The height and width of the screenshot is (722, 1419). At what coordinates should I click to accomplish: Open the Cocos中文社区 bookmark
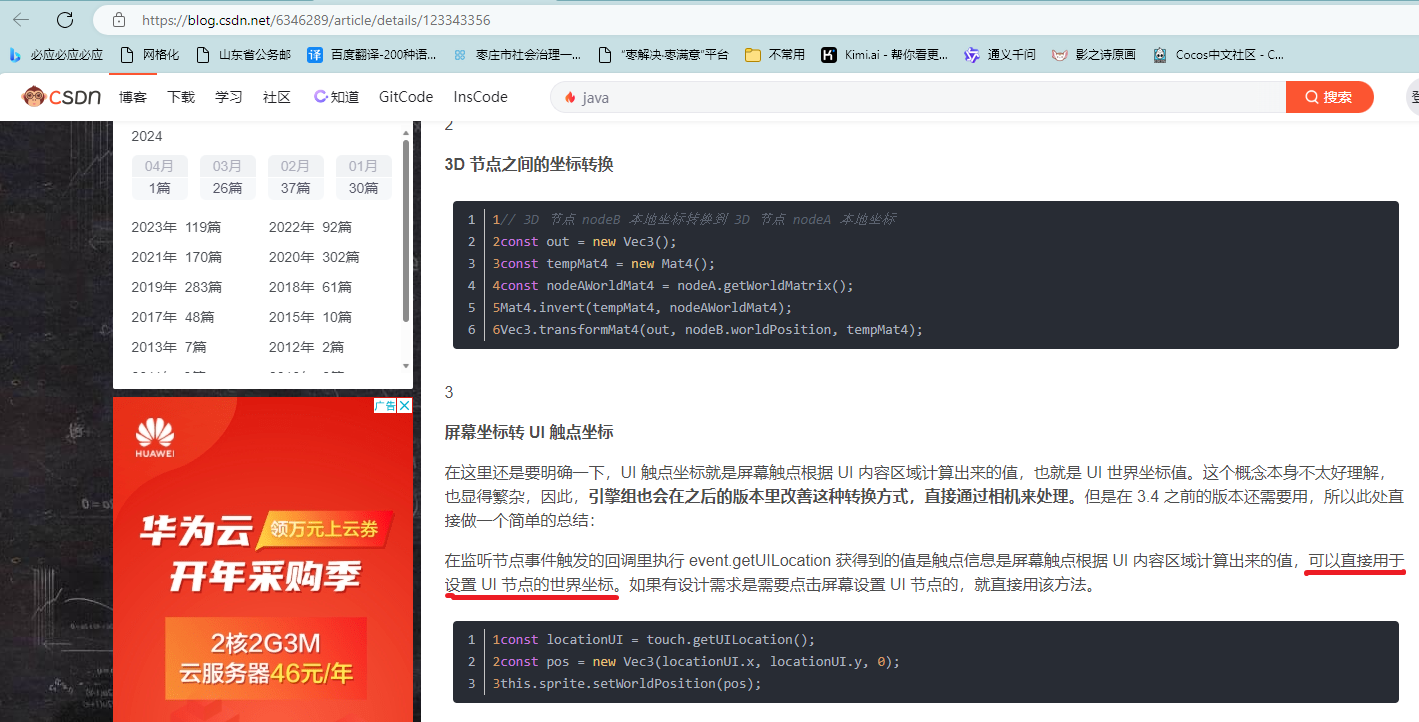[1218, 55]
